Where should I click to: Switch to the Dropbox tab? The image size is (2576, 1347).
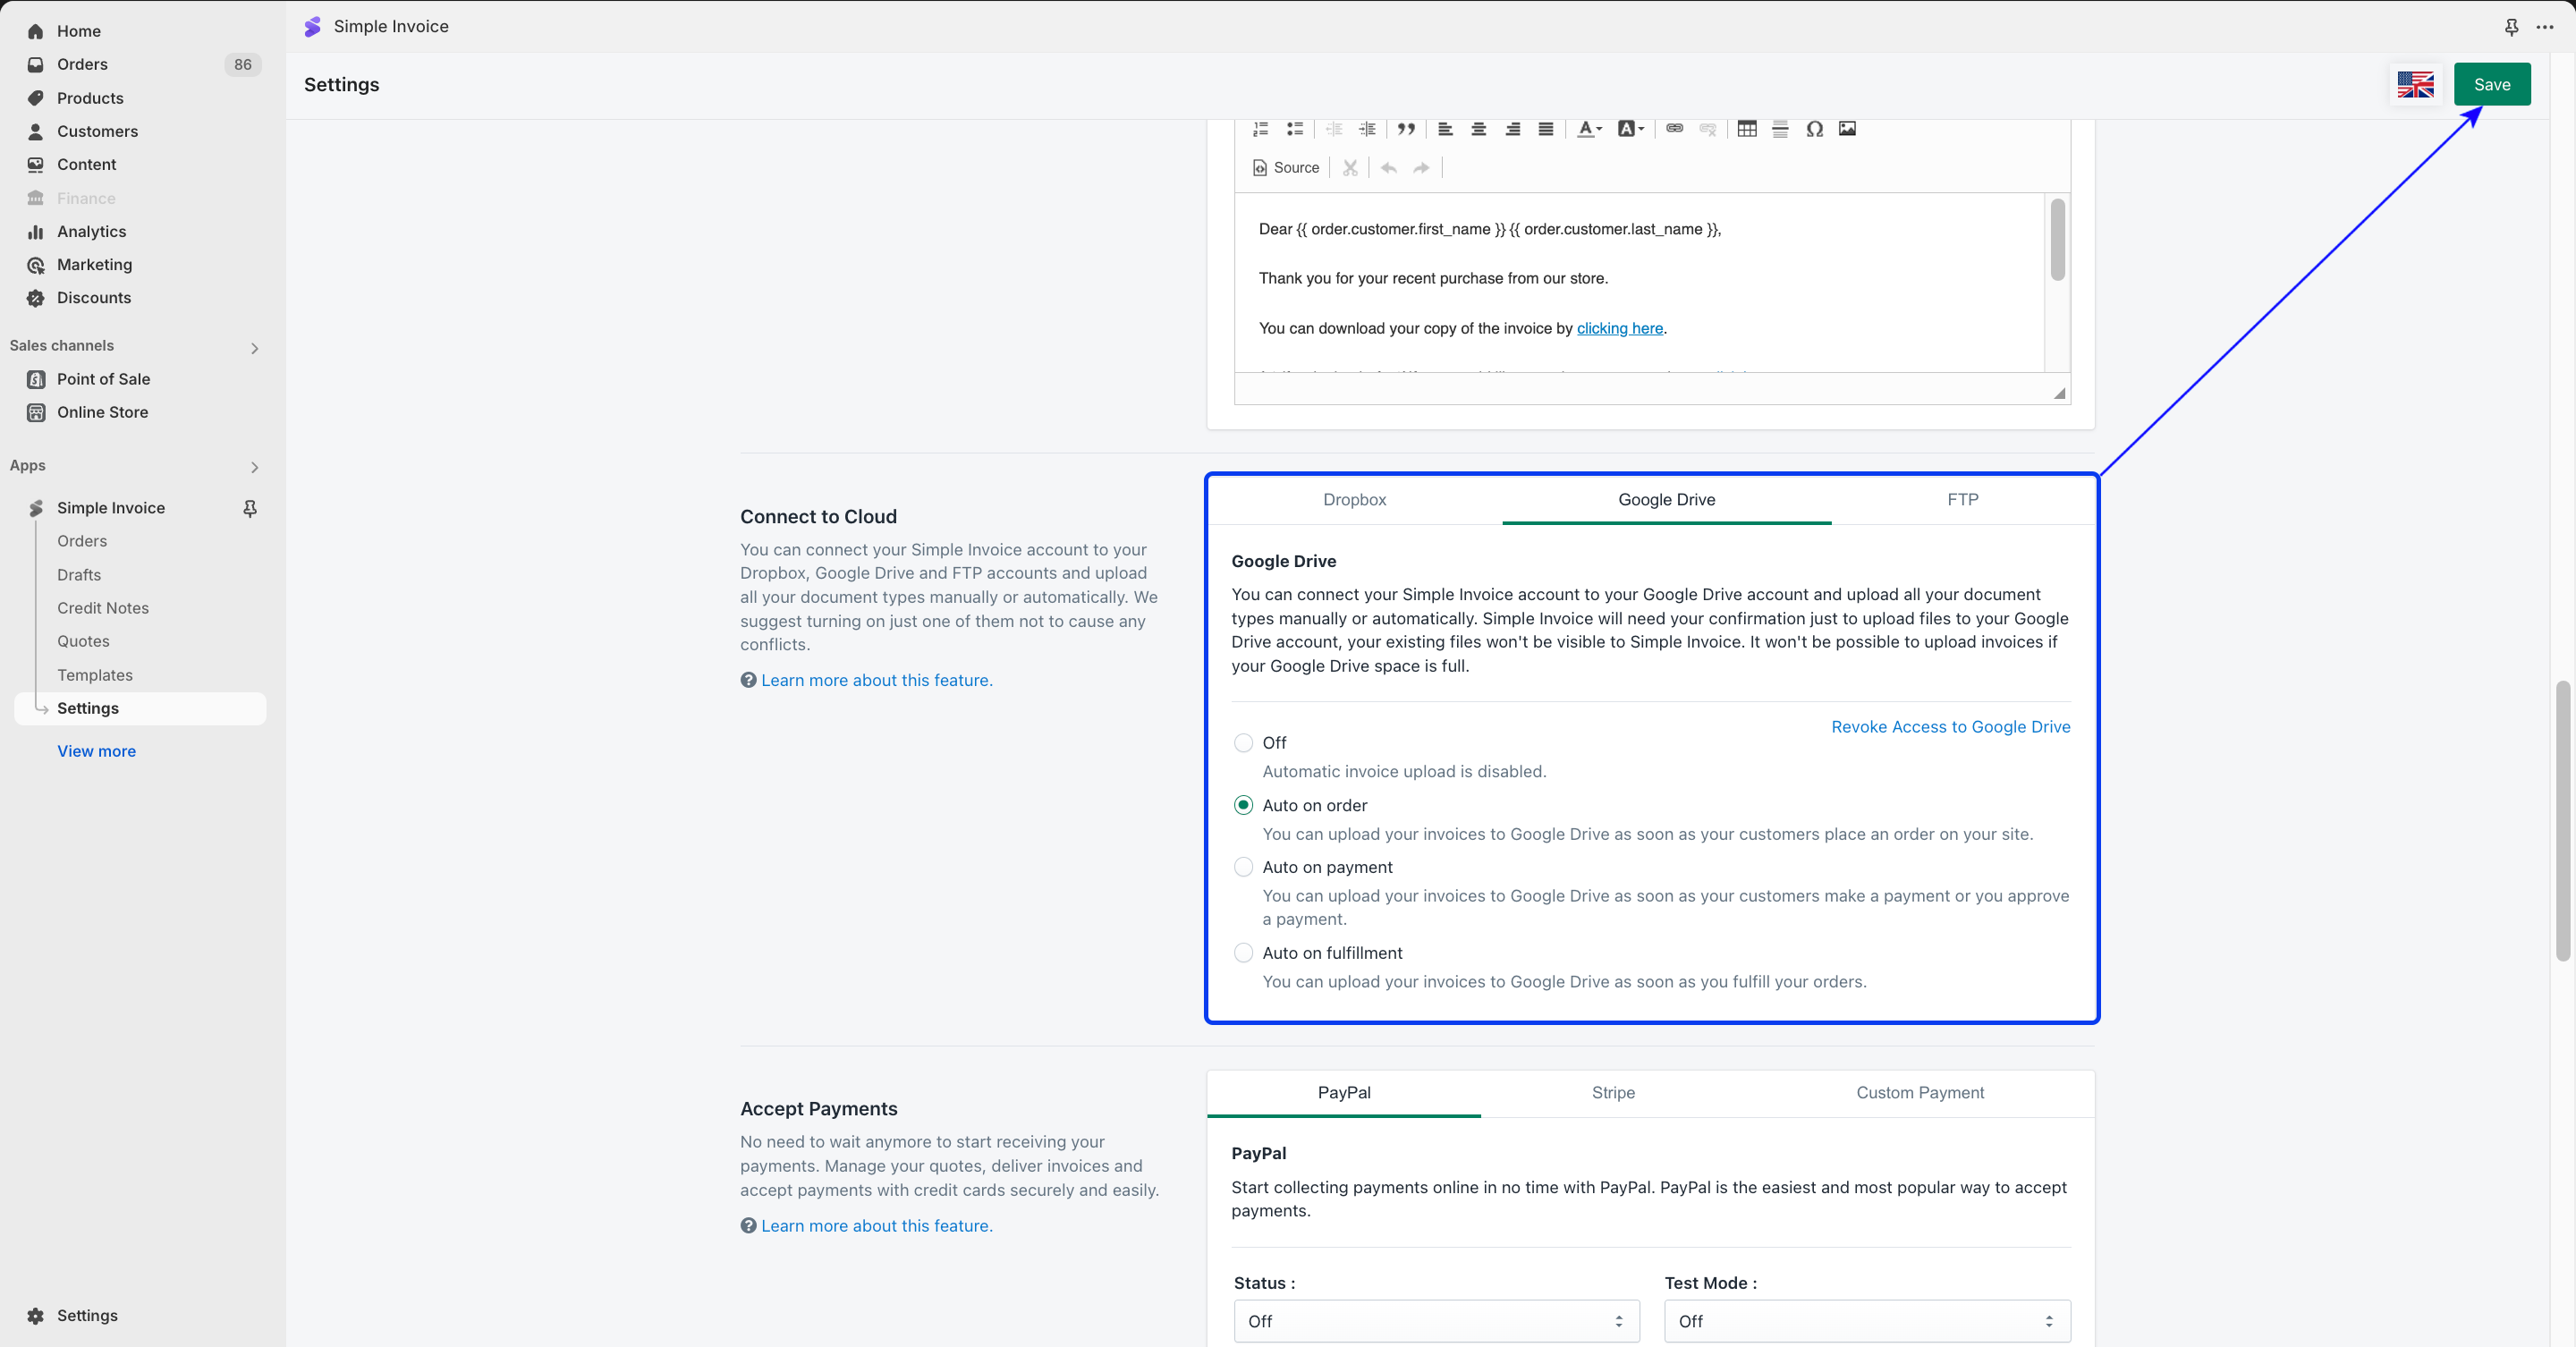1354,500
